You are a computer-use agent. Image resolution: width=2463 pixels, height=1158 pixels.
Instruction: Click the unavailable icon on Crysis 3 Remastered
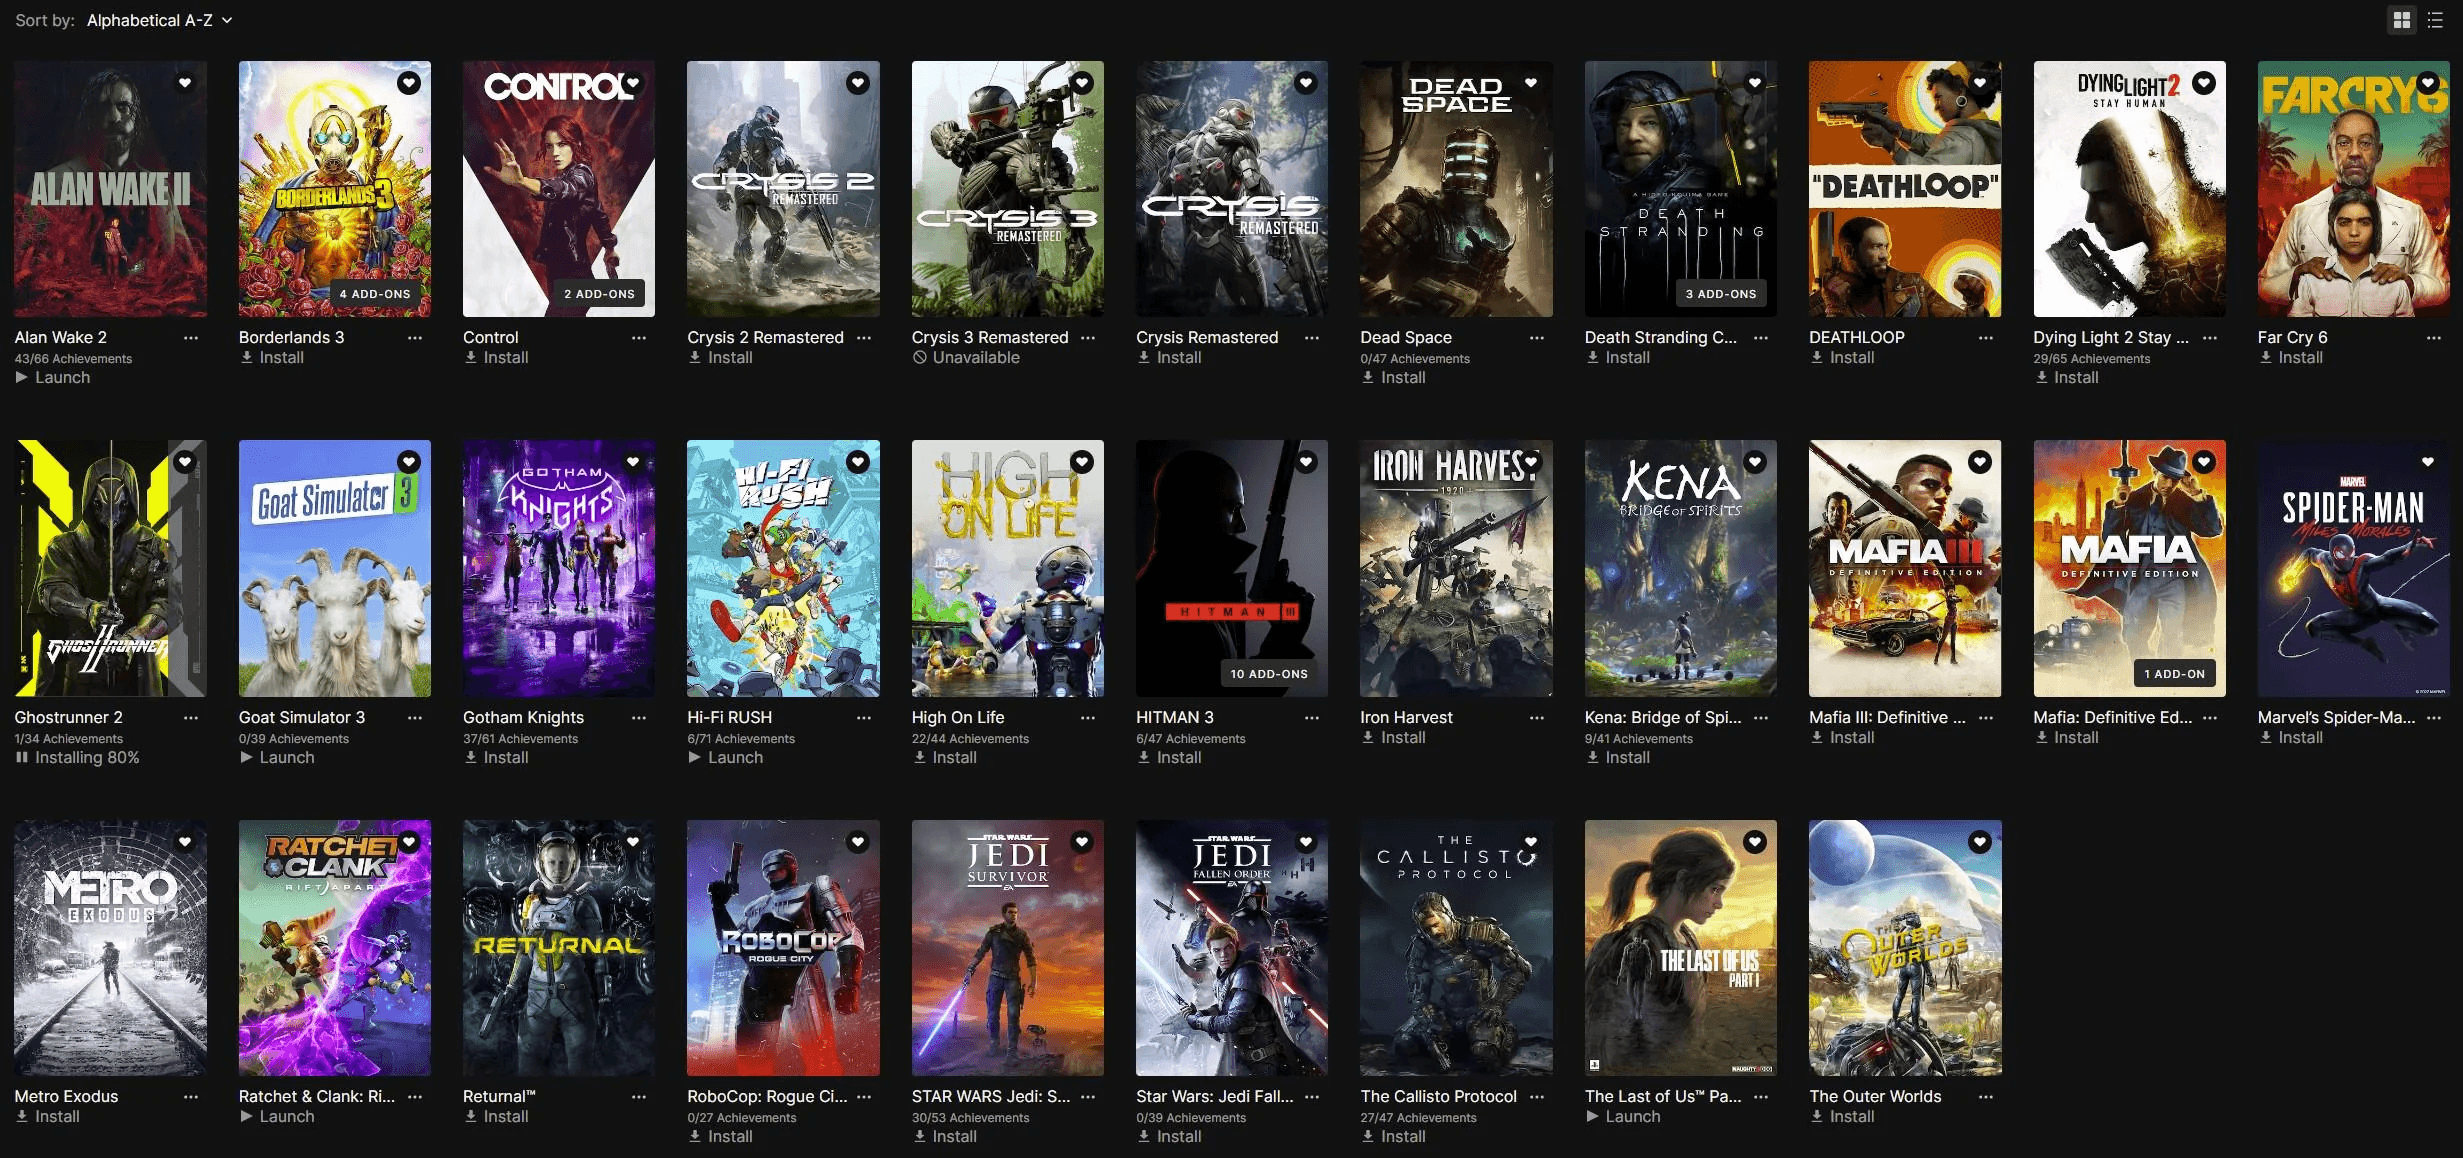[x=920, y=357]
